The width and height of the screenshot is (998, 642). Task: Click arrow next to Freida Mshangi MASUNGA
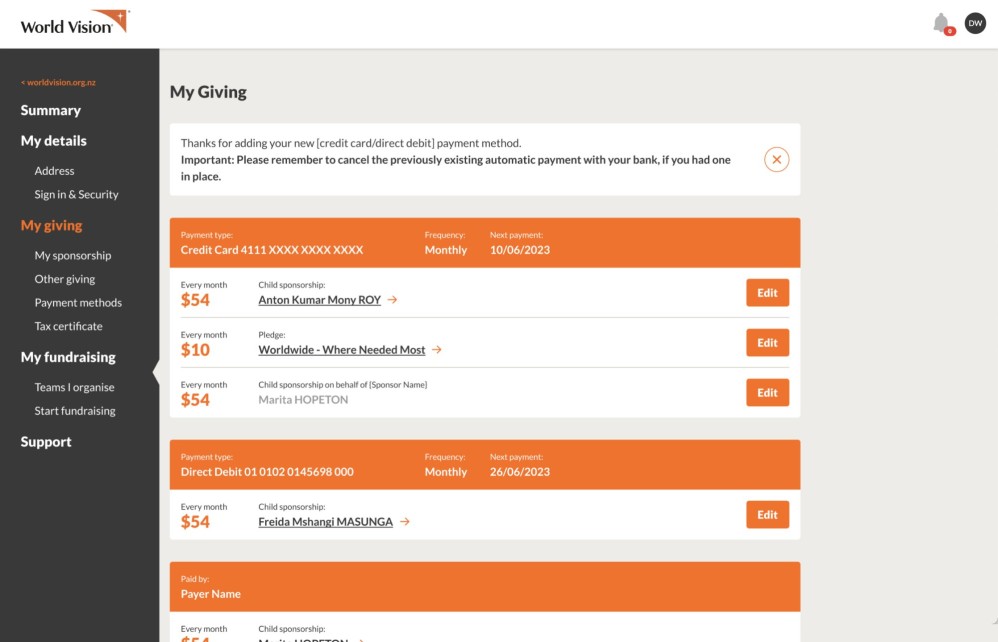tap(405, 522)
